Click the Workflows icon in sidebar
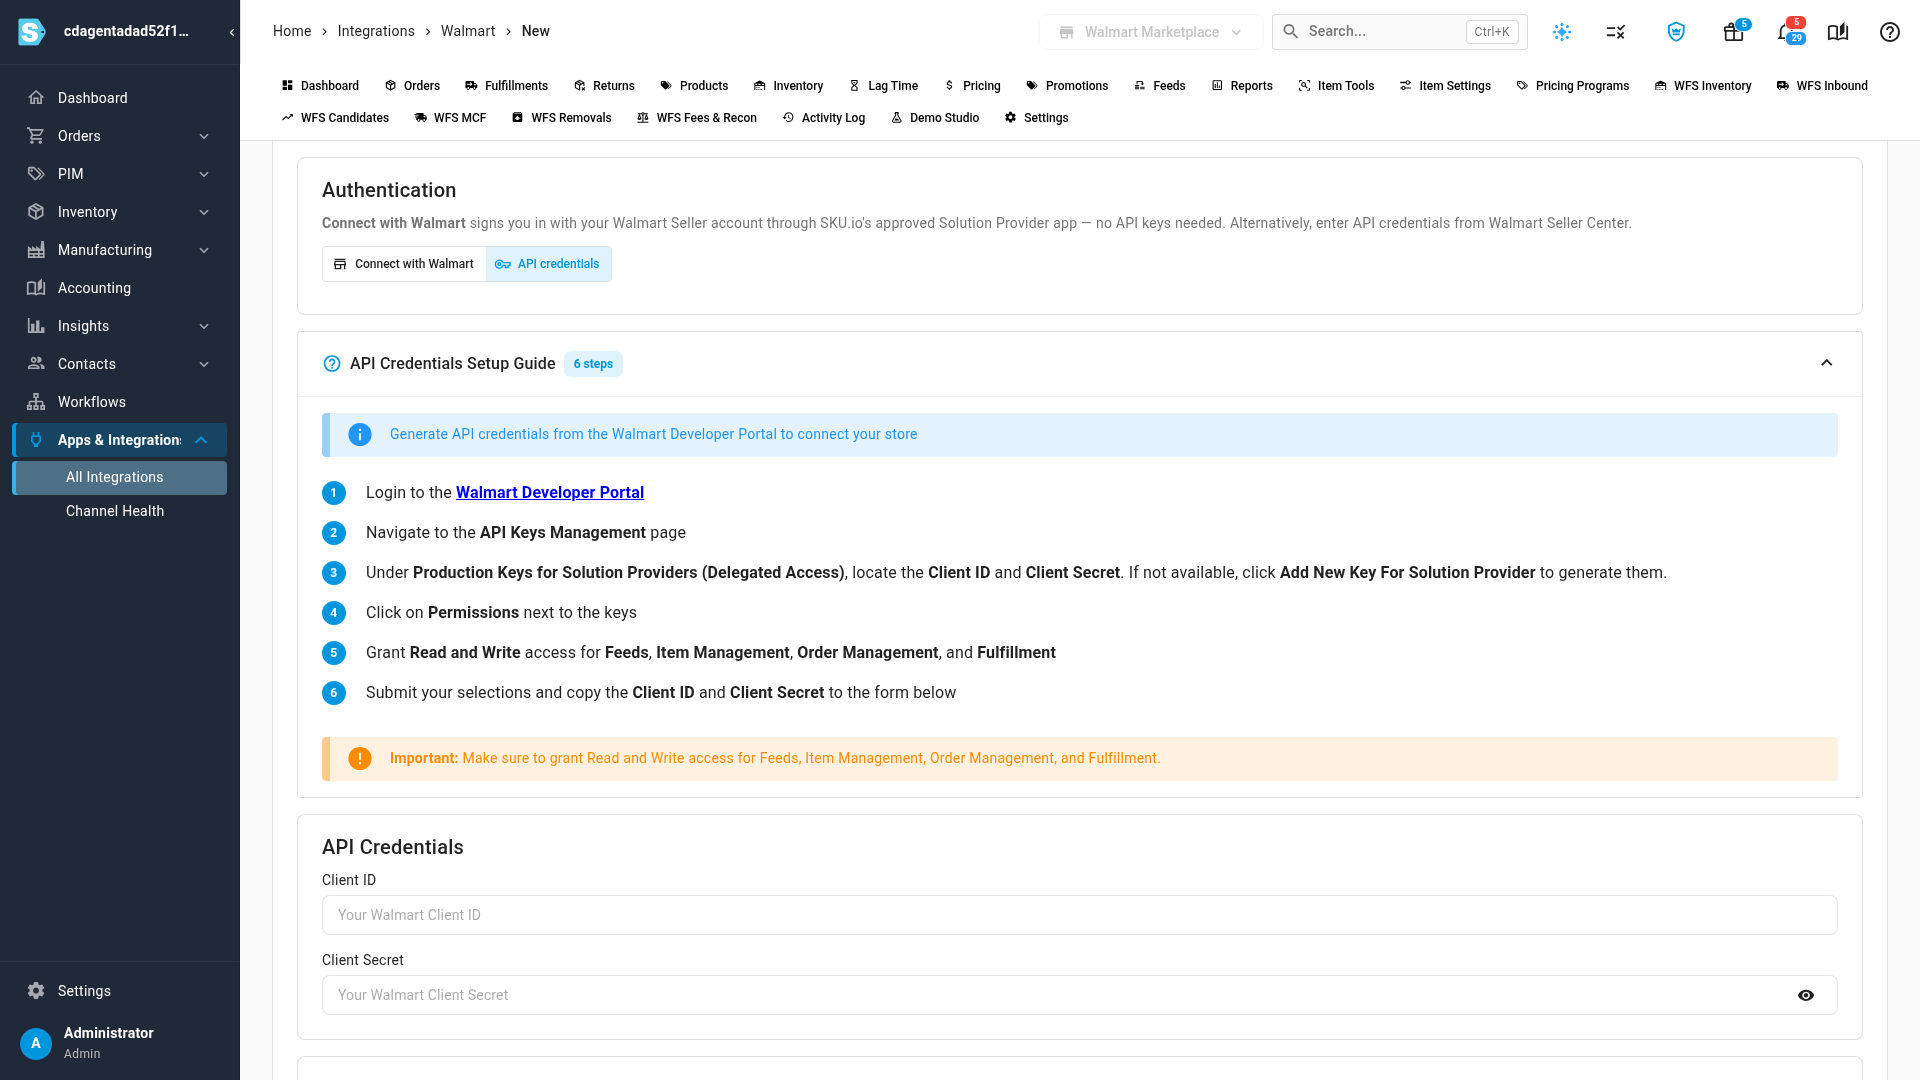 [x=36, y=402]
